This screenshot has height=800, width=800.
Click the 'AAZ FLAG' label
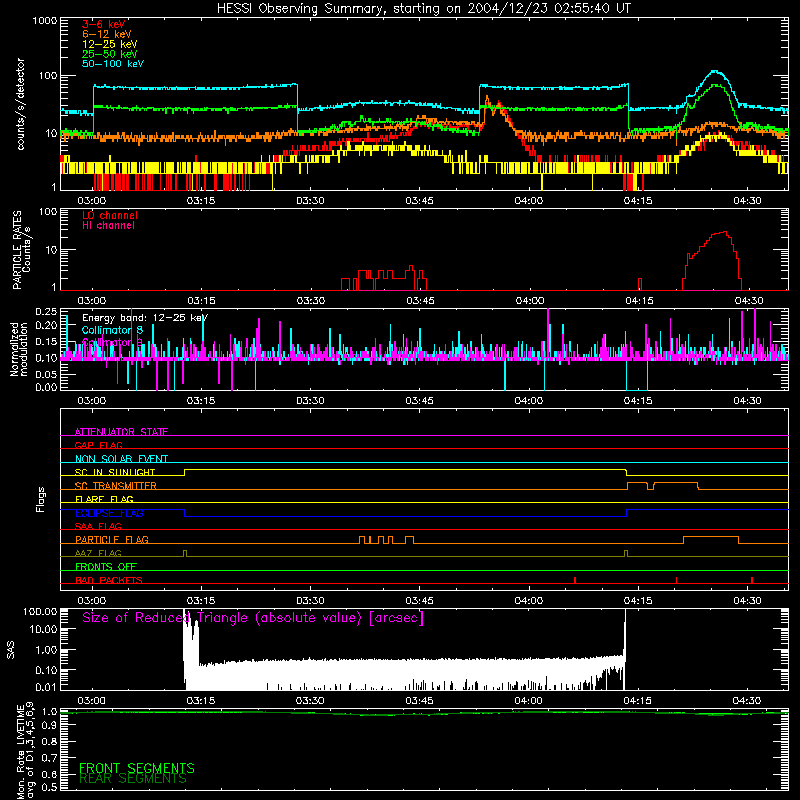[98, 553]
